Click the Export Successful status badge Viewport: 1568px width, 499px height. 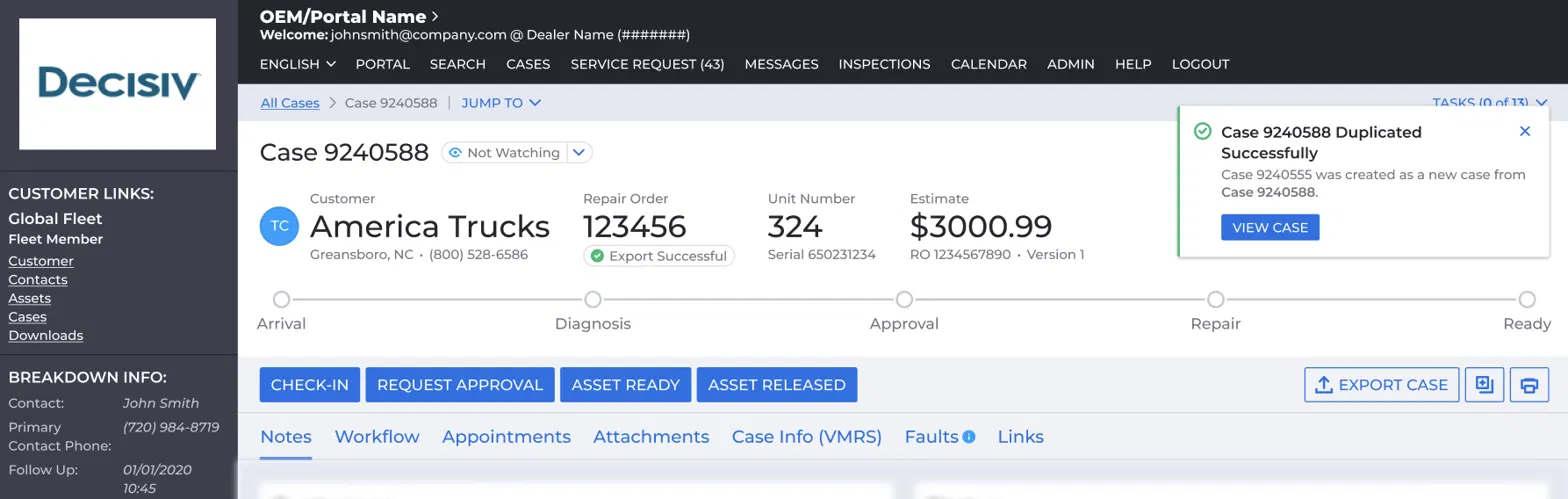659,256
